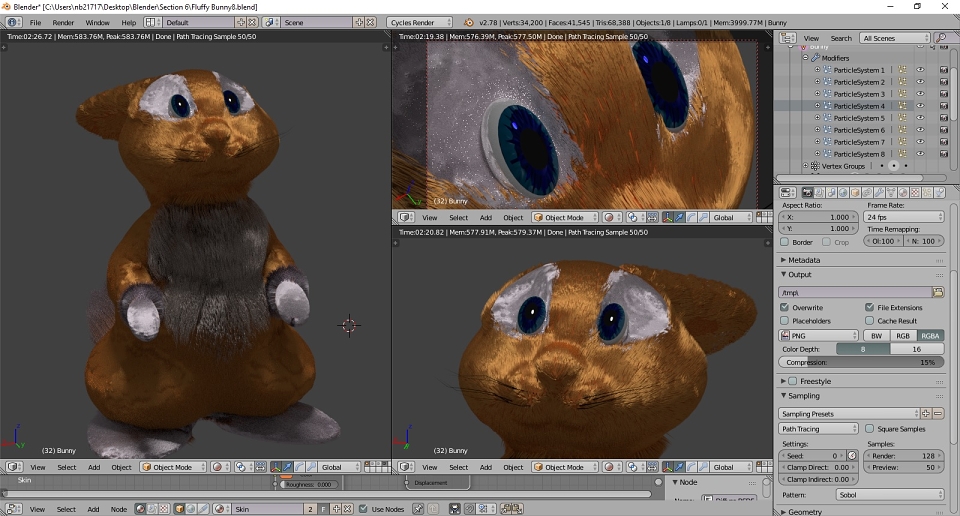Open Object Mode dropdown in left viewport
The width and height of the screenshot is (960, 516).
tap(172, 467)
